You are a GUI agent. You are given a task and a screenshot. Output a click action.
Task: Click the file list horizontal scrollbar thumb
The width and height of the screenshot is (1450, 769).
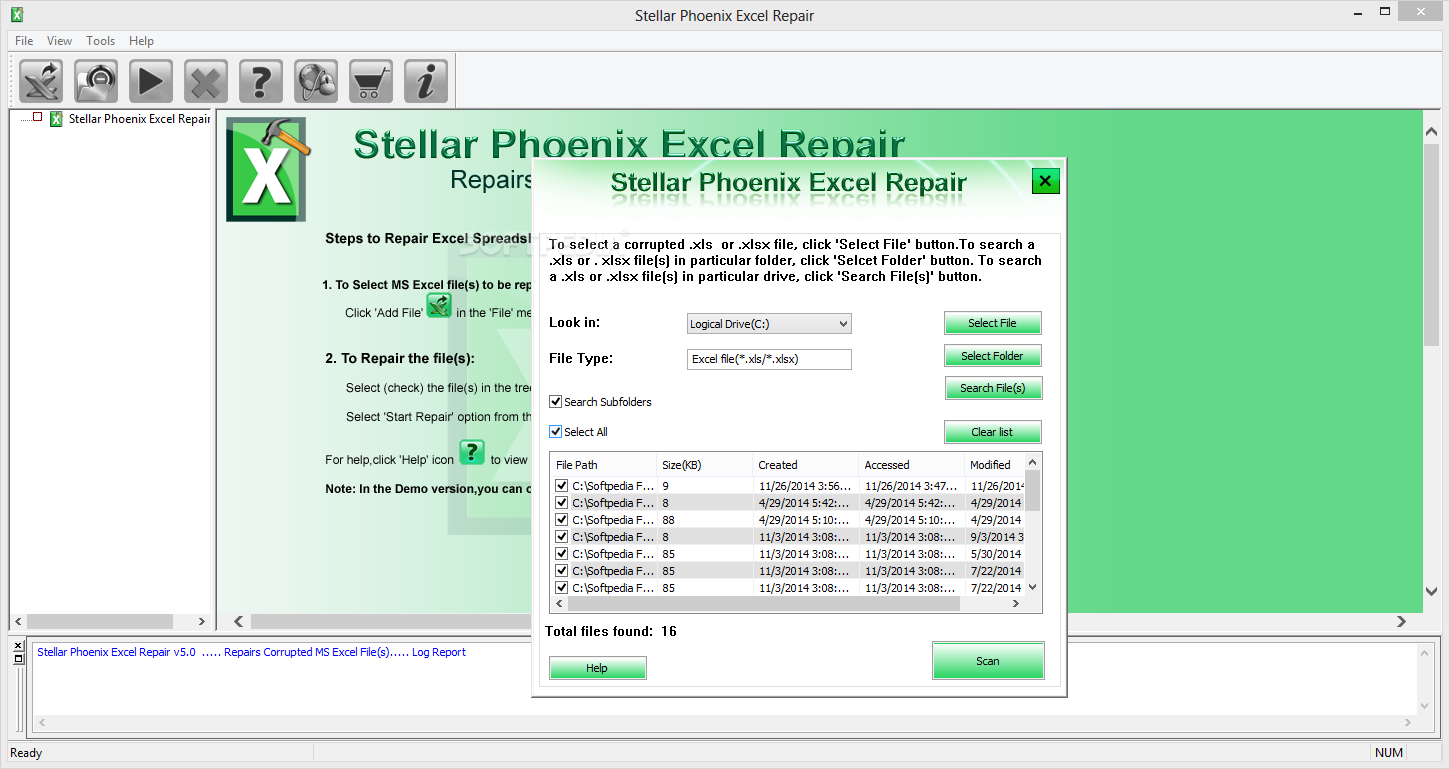[764, 604]
